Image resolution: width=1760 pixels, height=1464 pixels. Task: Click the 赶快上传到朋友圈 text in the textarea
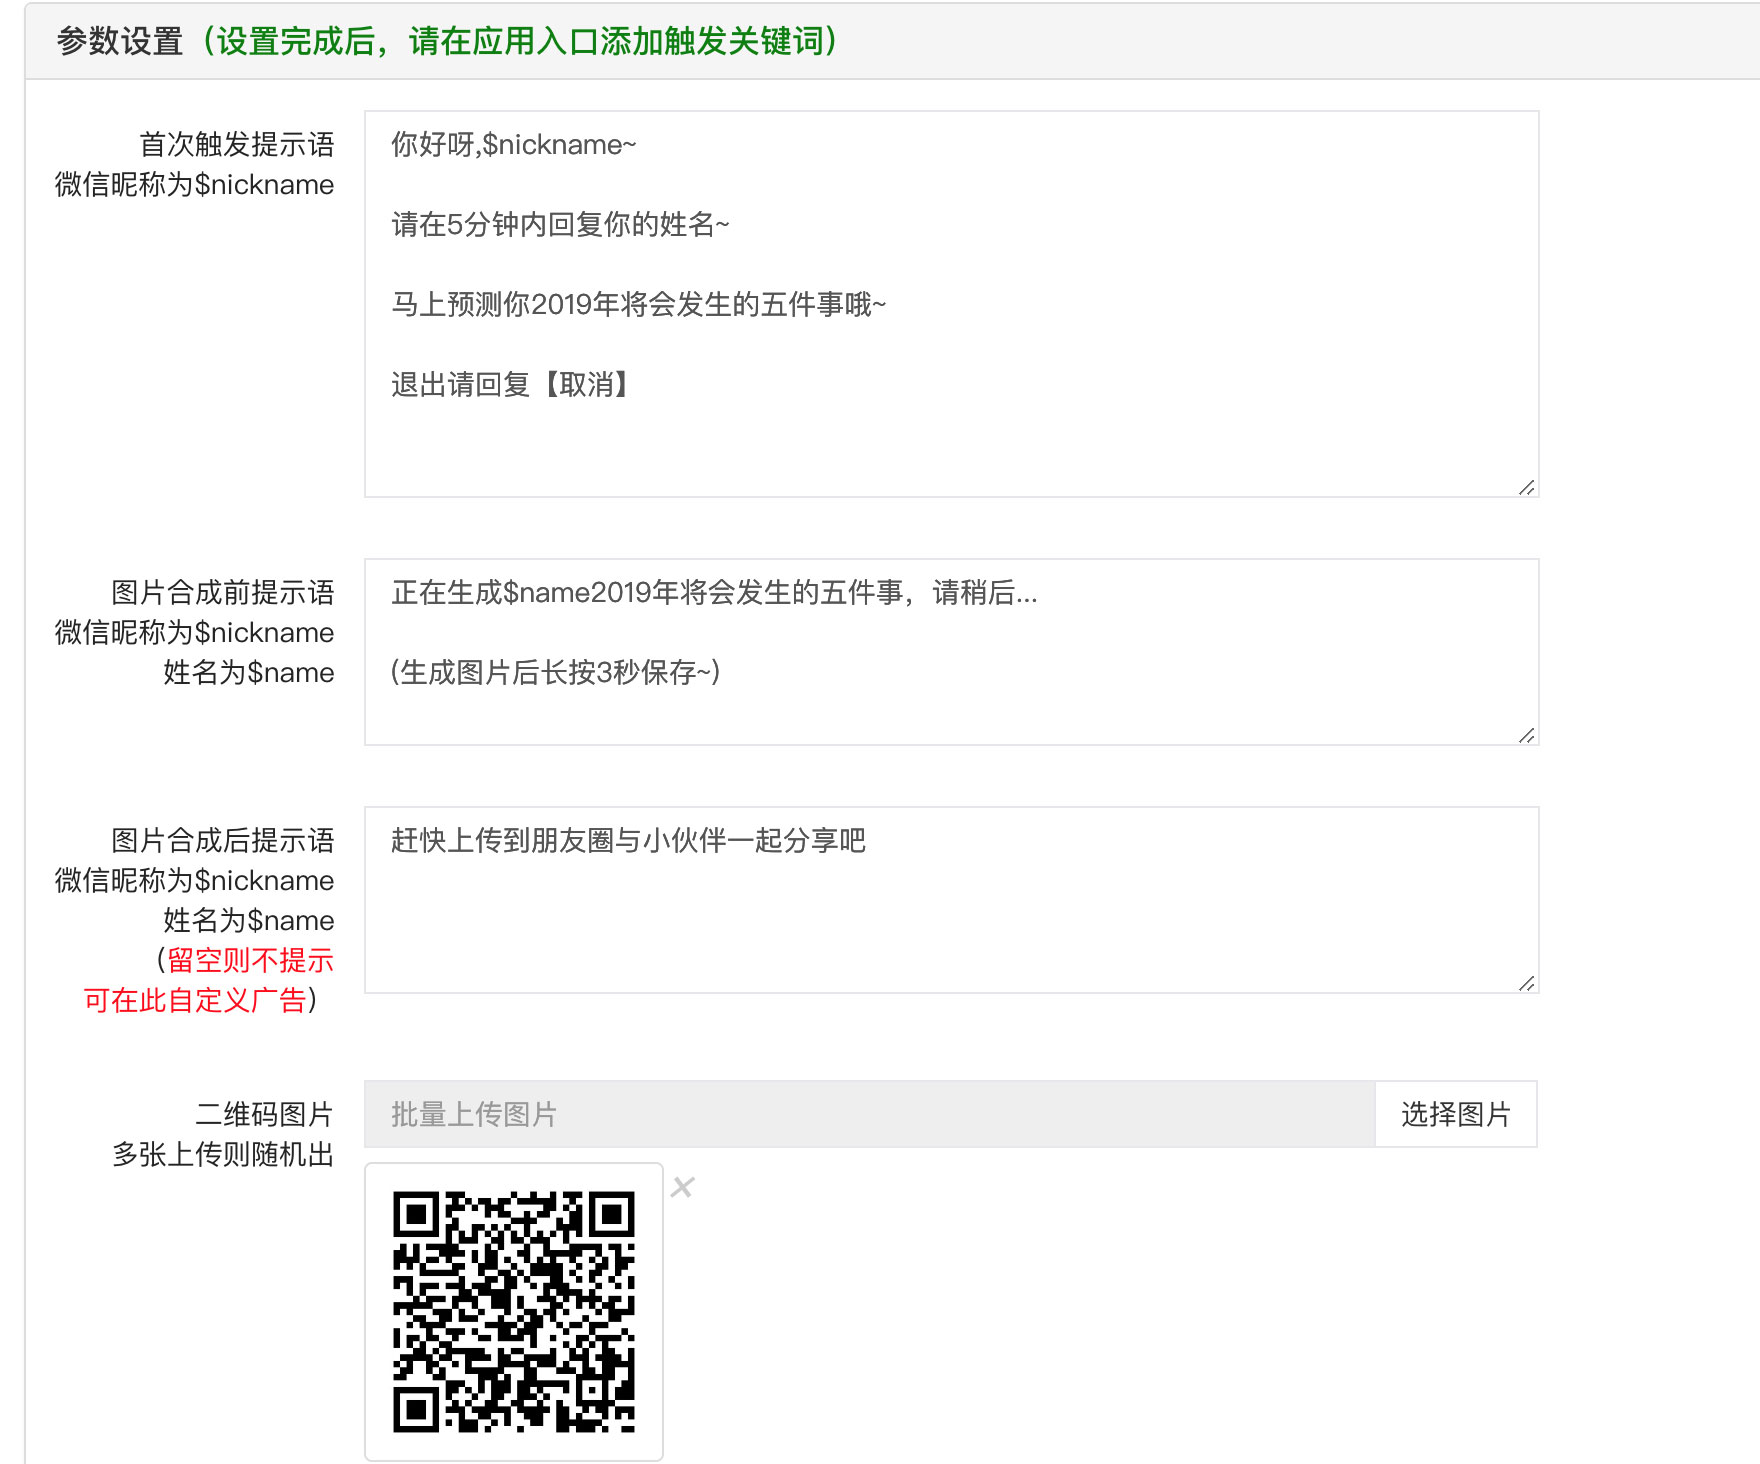(x=628, y=841)
